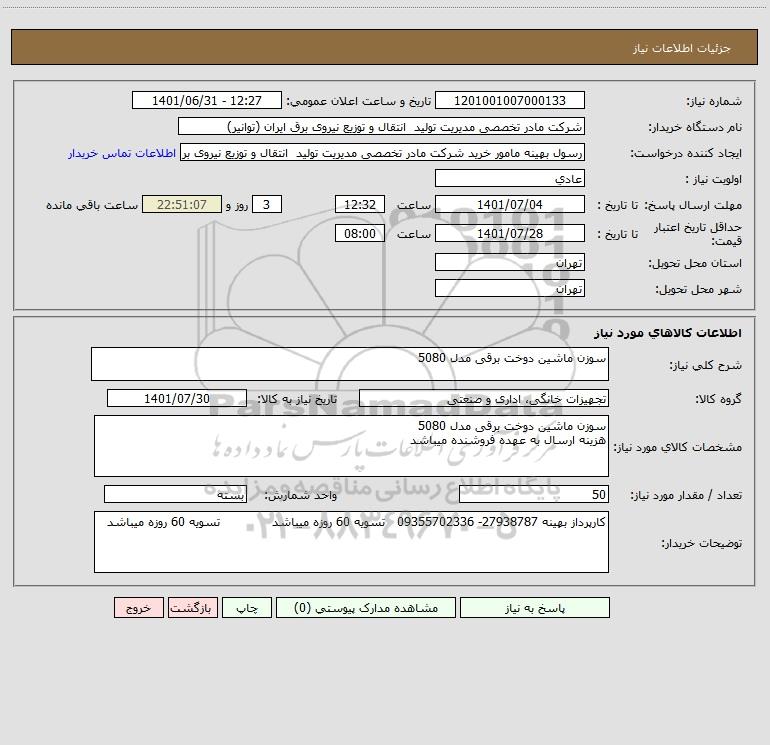Click the نام دستگاه خریدار label
Viewport: 770px width, 745px height.
[x=695, y=127]
